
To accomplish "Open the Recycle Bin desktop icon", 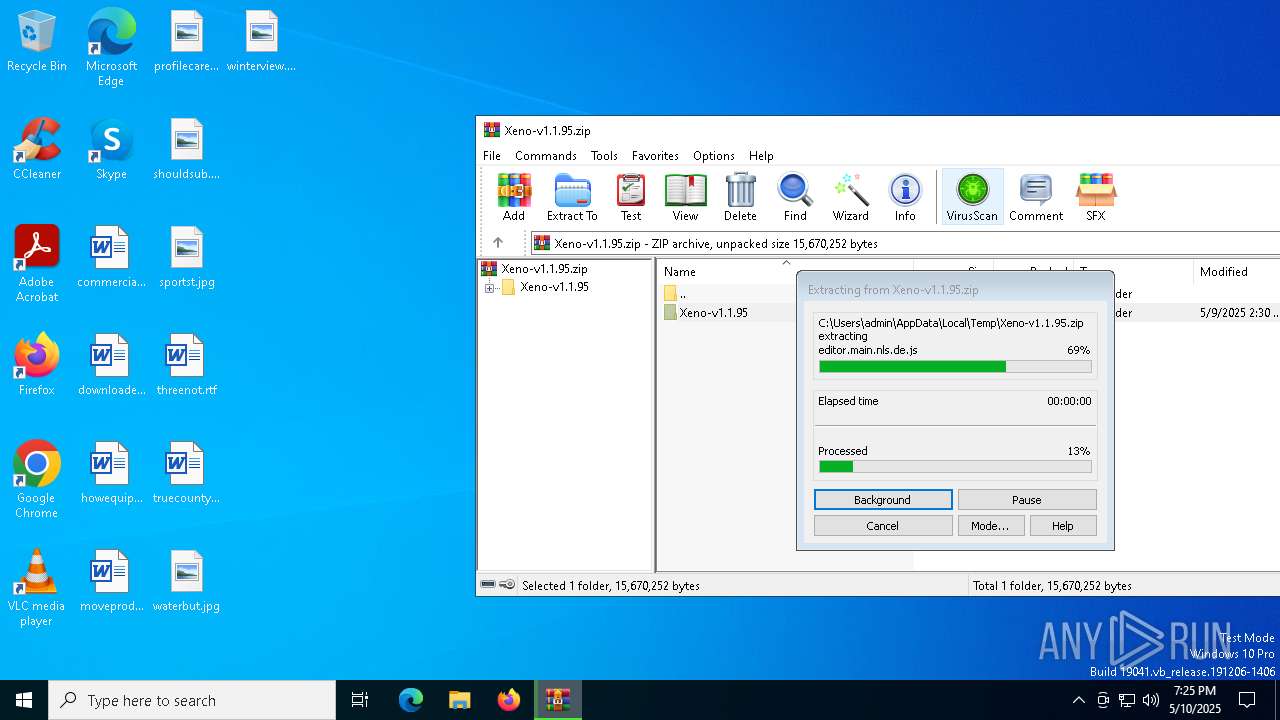I will point(37,42).
